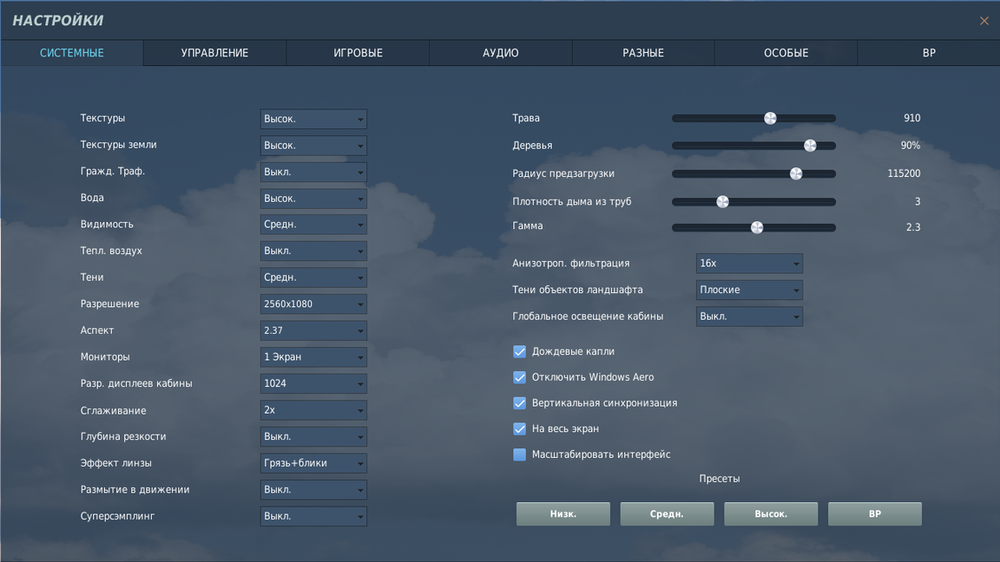Open the Суперсэмплинг dropdown
1000x562 pixels.
pos(313,516)
